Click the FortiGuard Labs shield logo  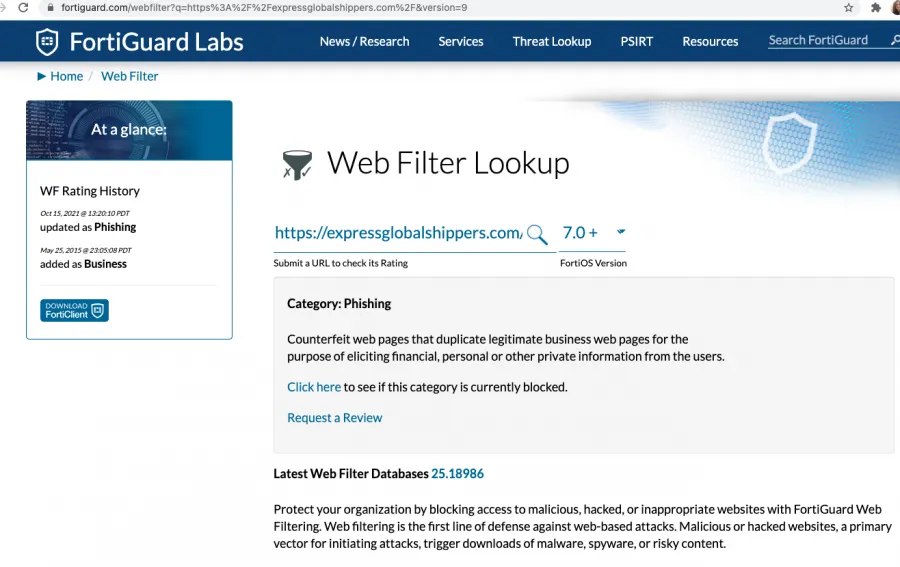[47, 42]
